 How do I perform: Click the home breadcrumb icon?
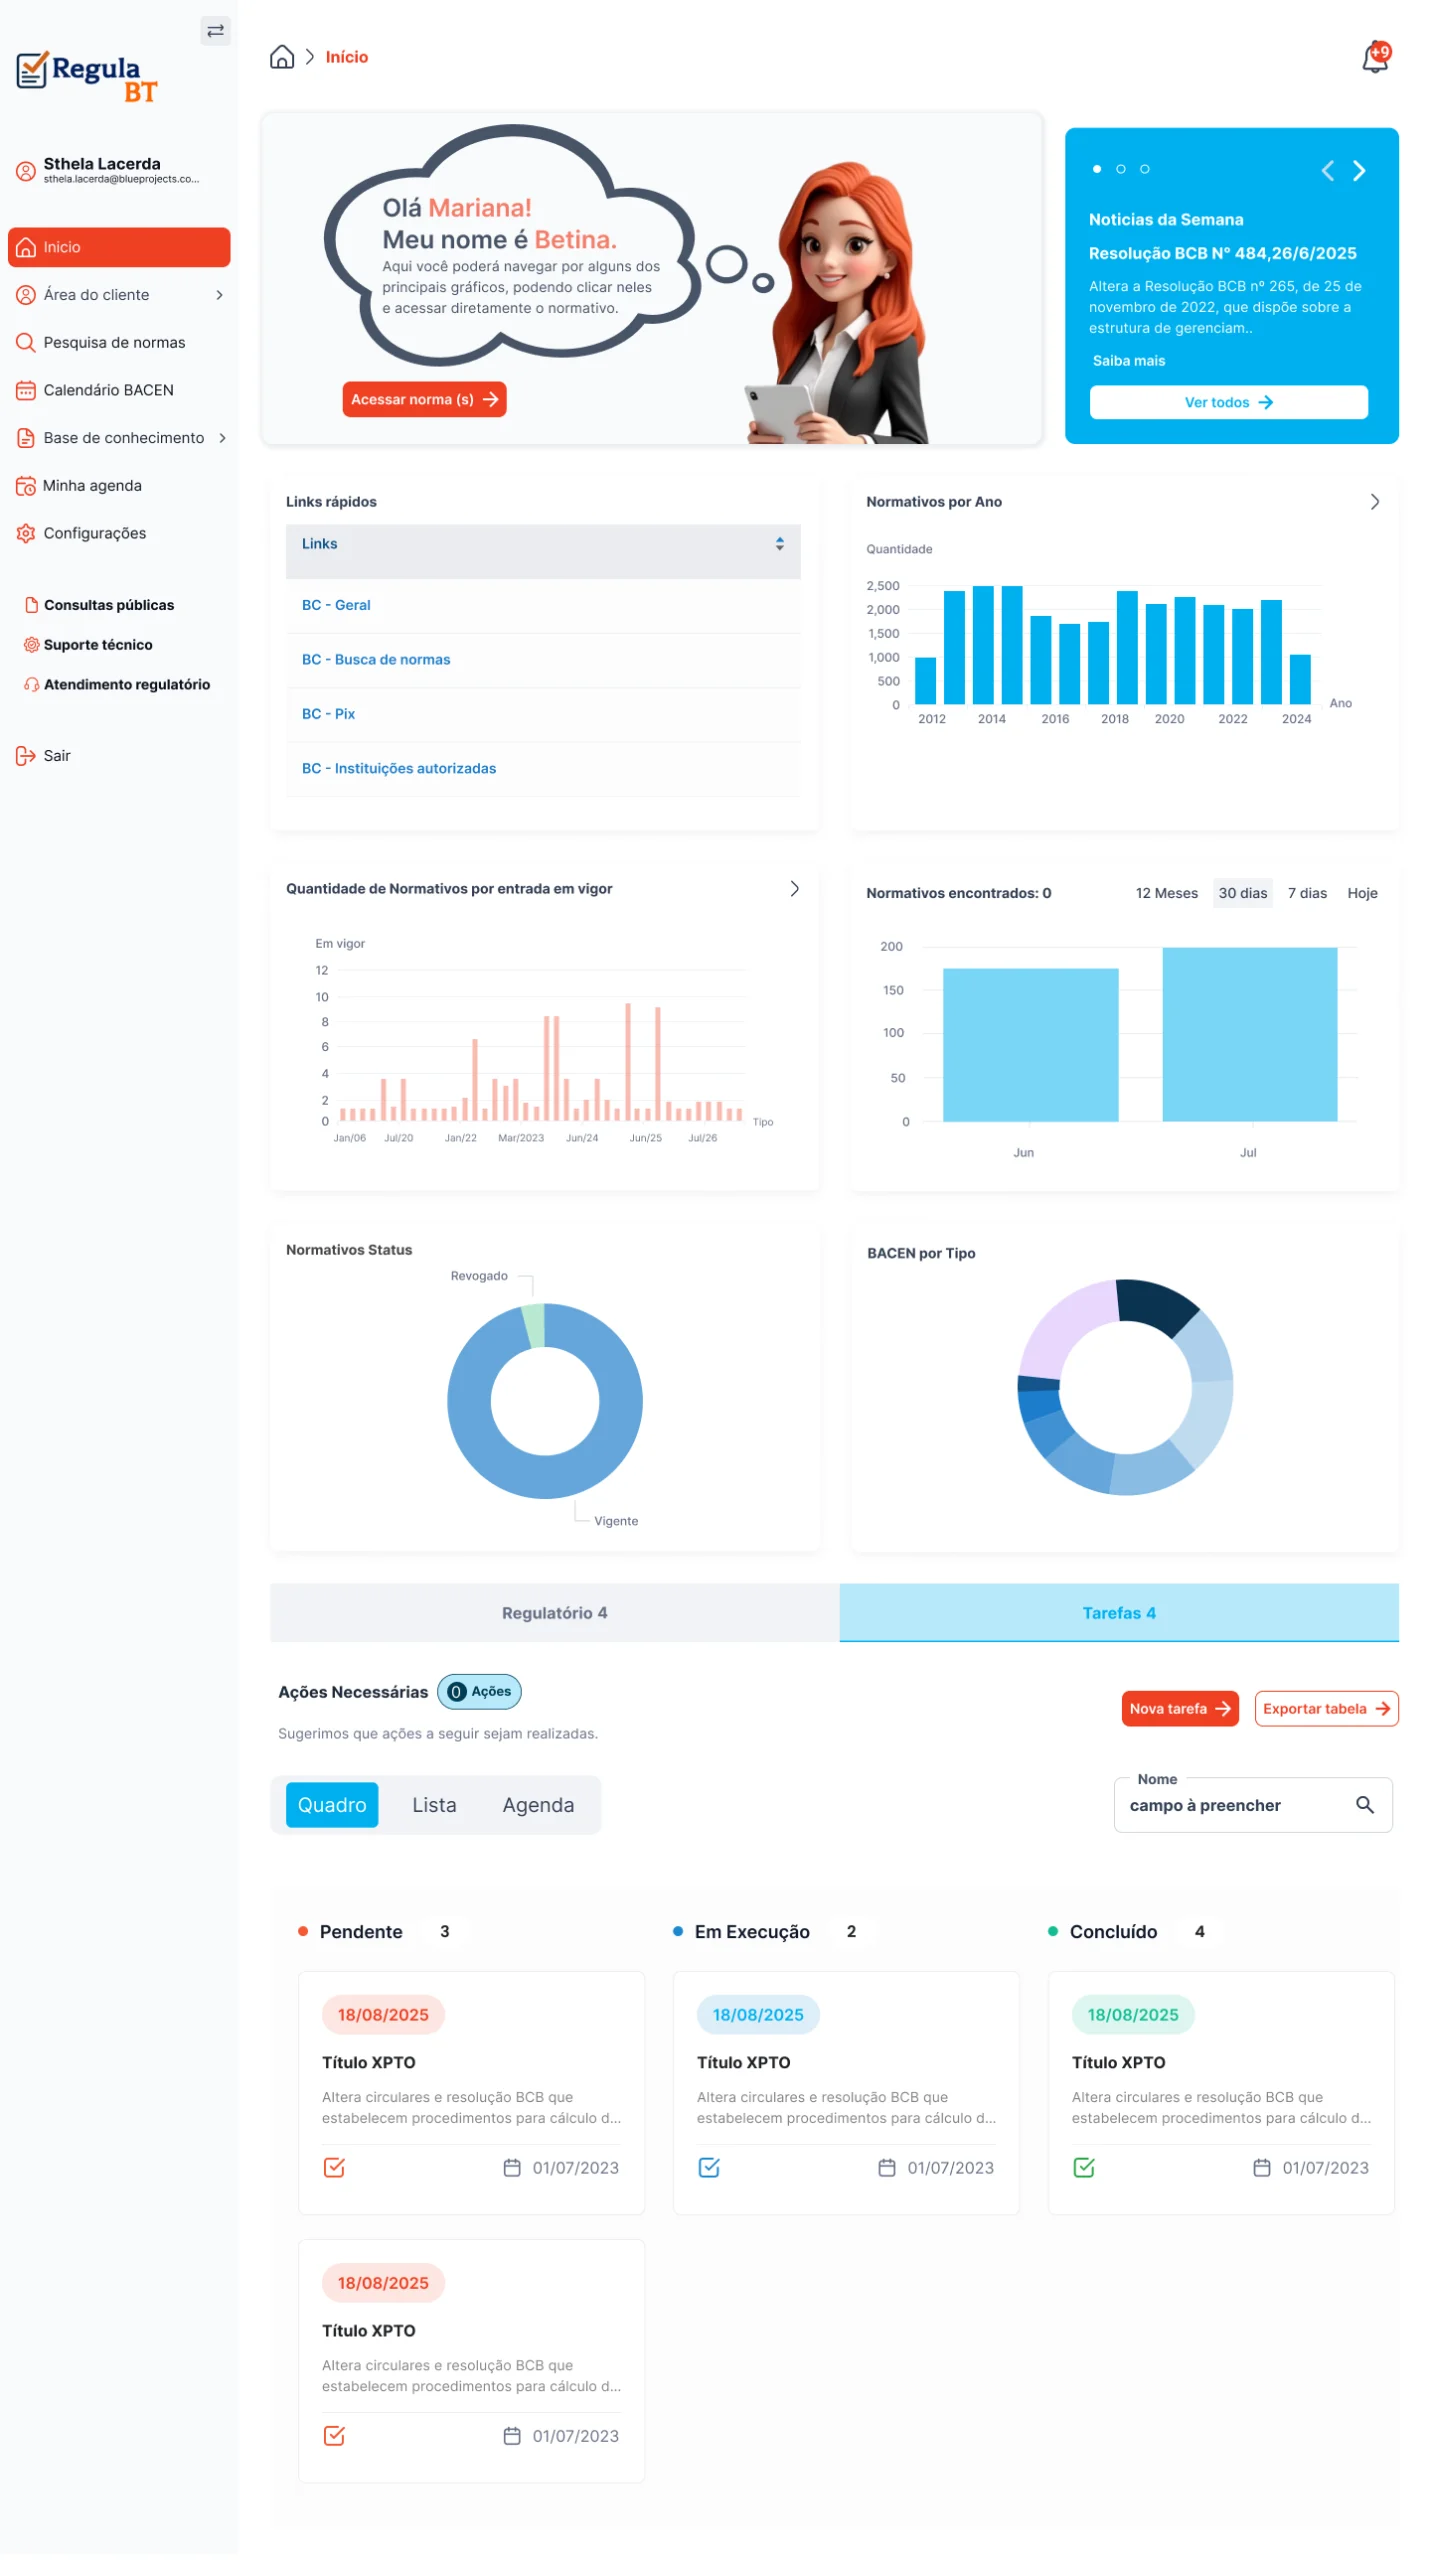tap(282, 57)
